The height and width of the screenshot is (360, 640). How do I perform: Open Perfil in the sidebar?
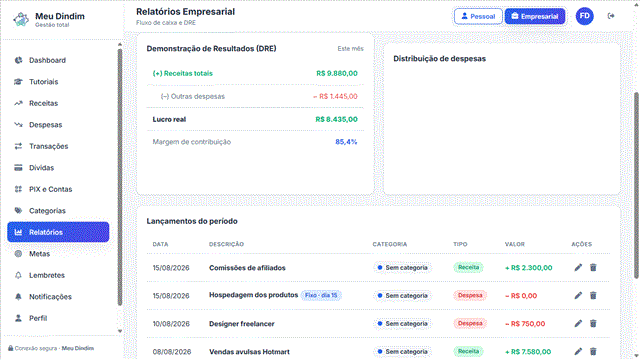58,318
